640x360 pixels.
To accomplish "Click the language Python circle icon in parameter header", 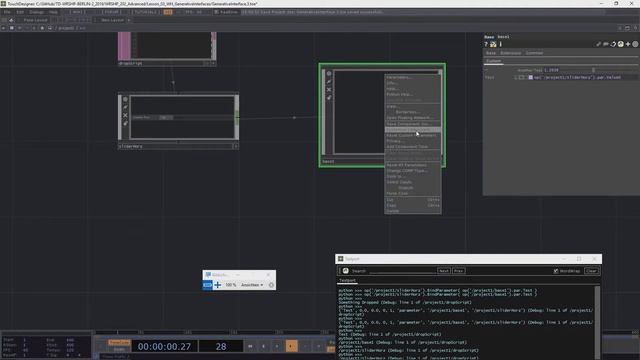I will (x=620, y=44).
